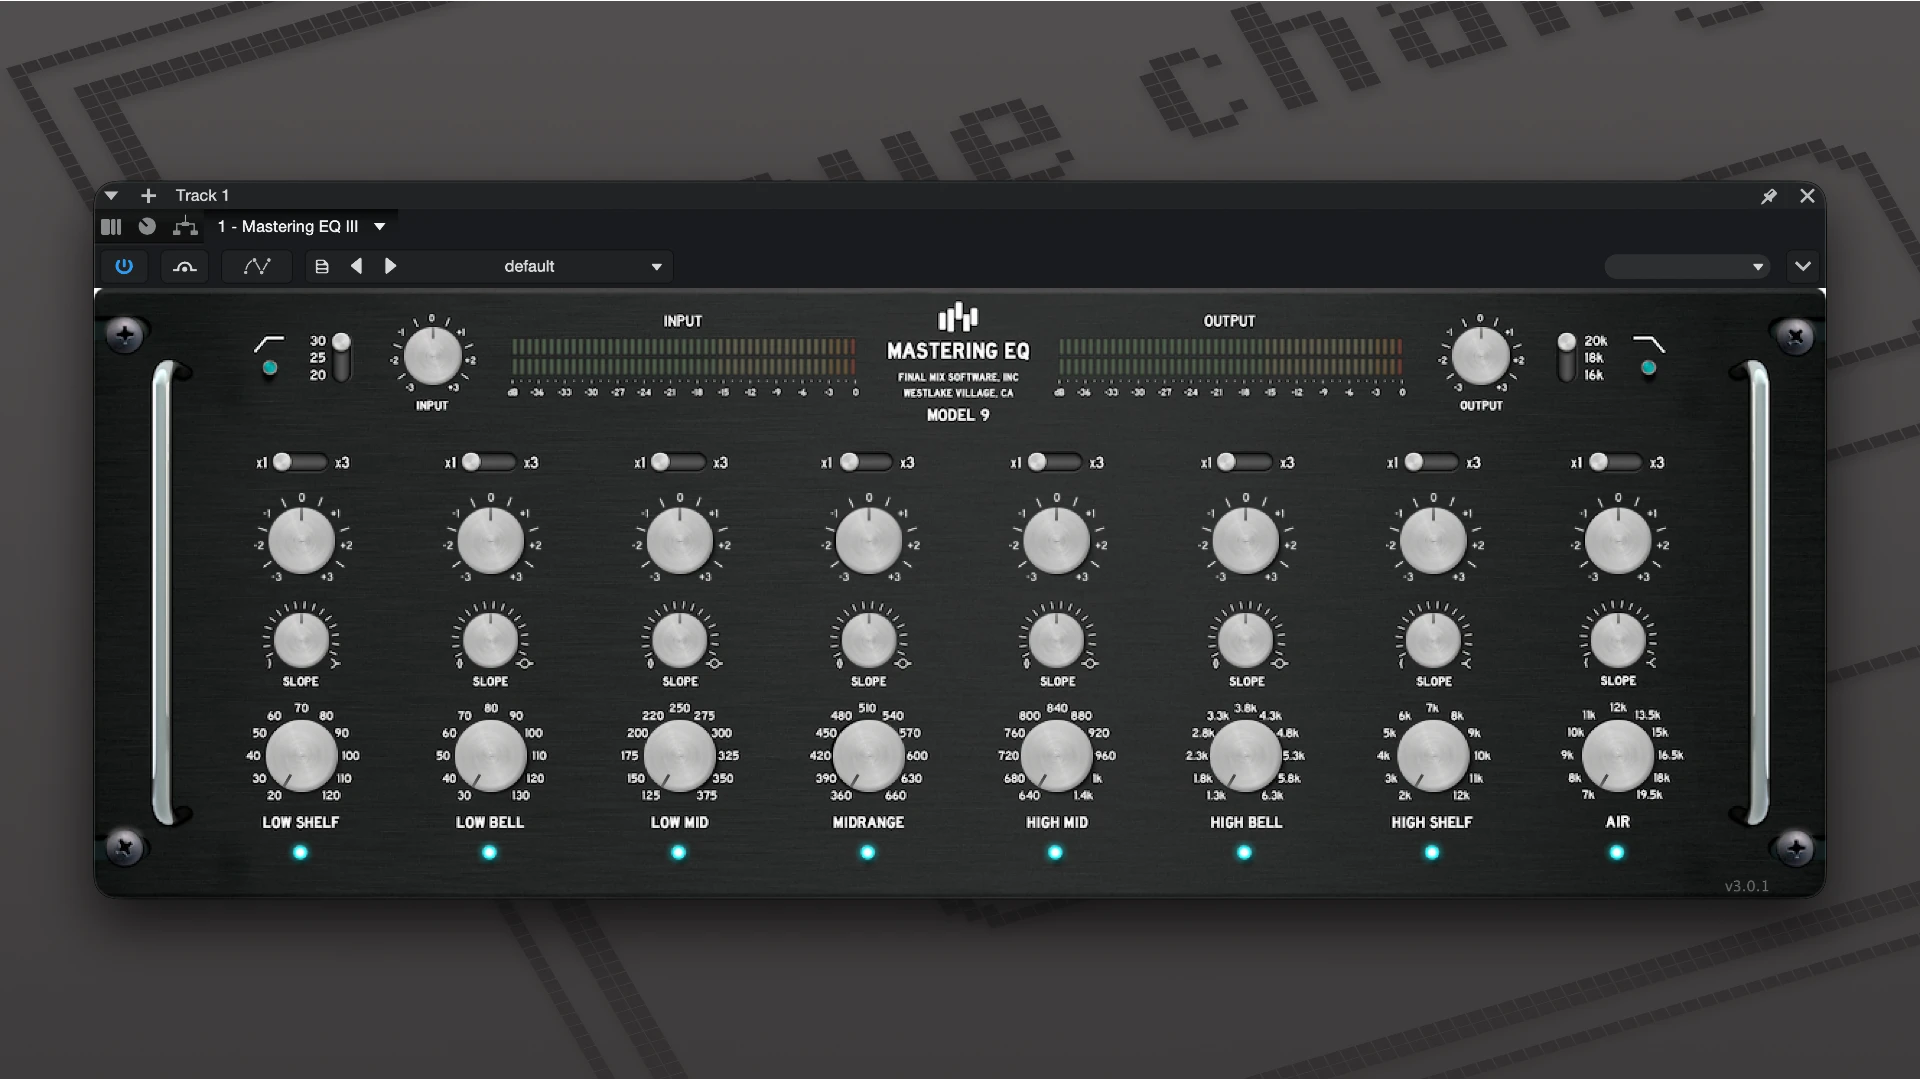Switch HIGH MID x1/x3 range toggle

point(1055,462)
